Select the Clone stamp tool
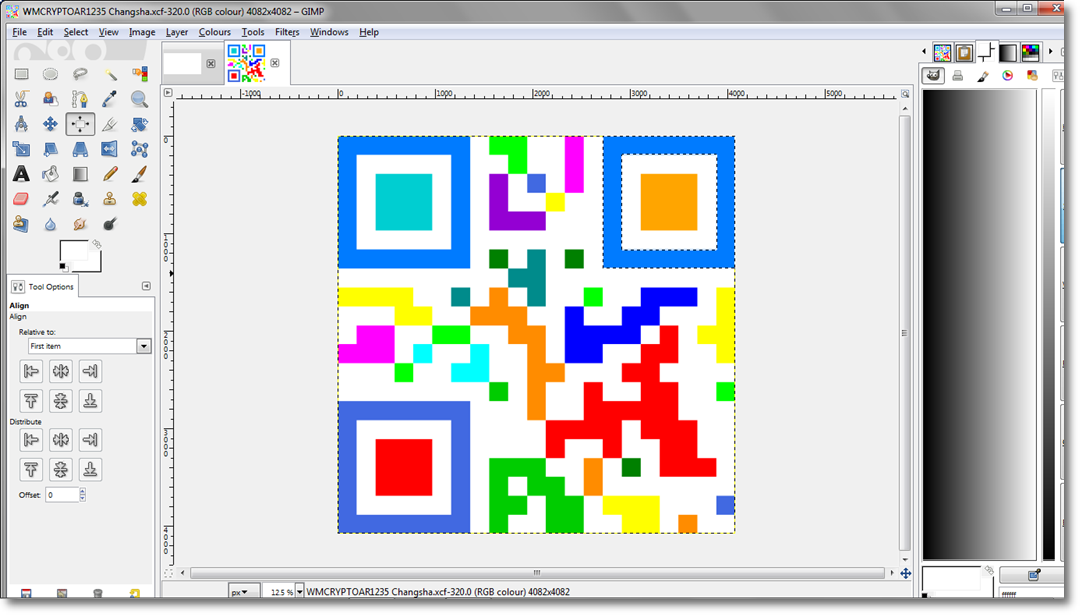The image size is (1080, 615). pyautogui.click(x=110, y=199)
